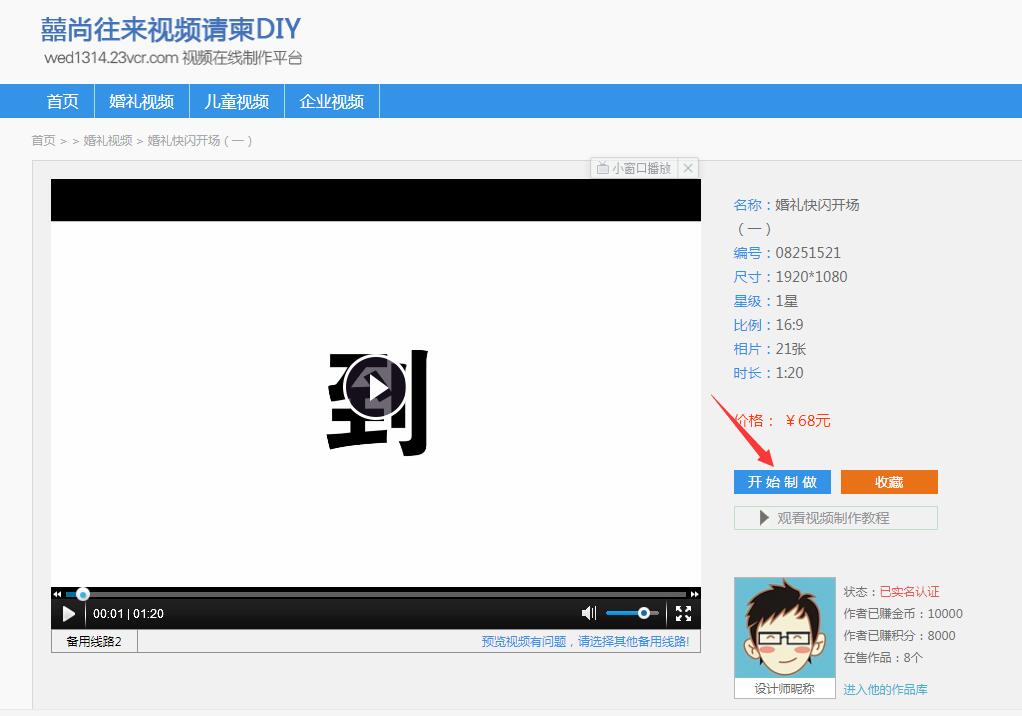Click 开始制做 to start making the video
Screen dimensions: 1022x716
point(782,481)
